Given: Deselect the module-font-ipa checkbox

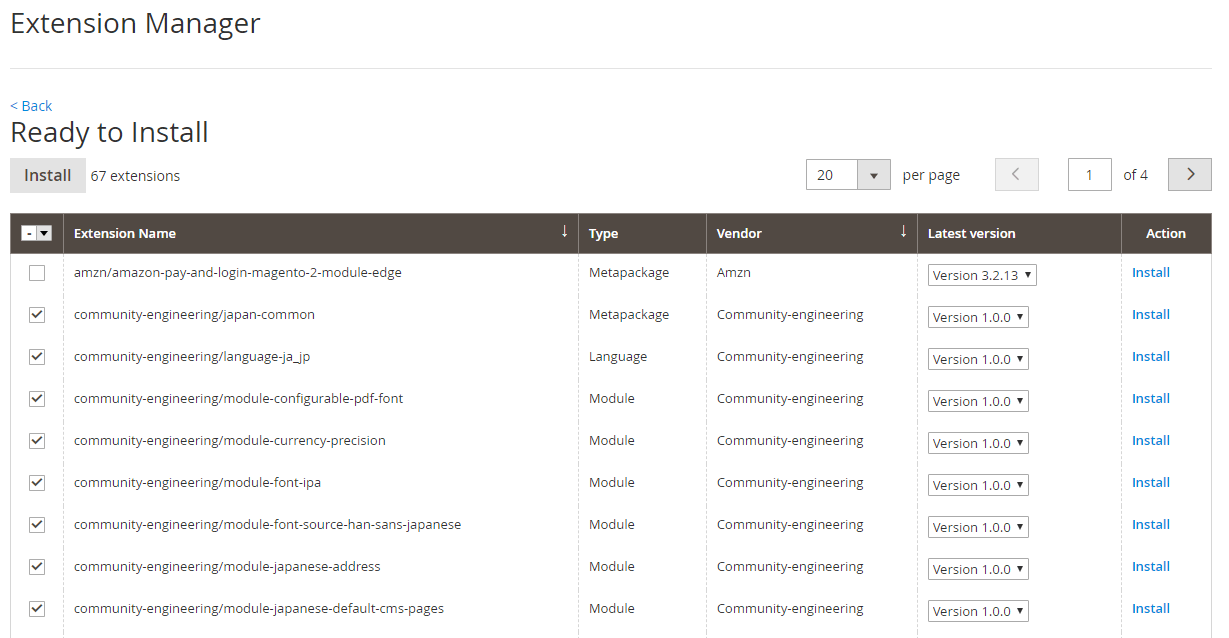Looking at the screenshot, I should click(x=37, y=482).
